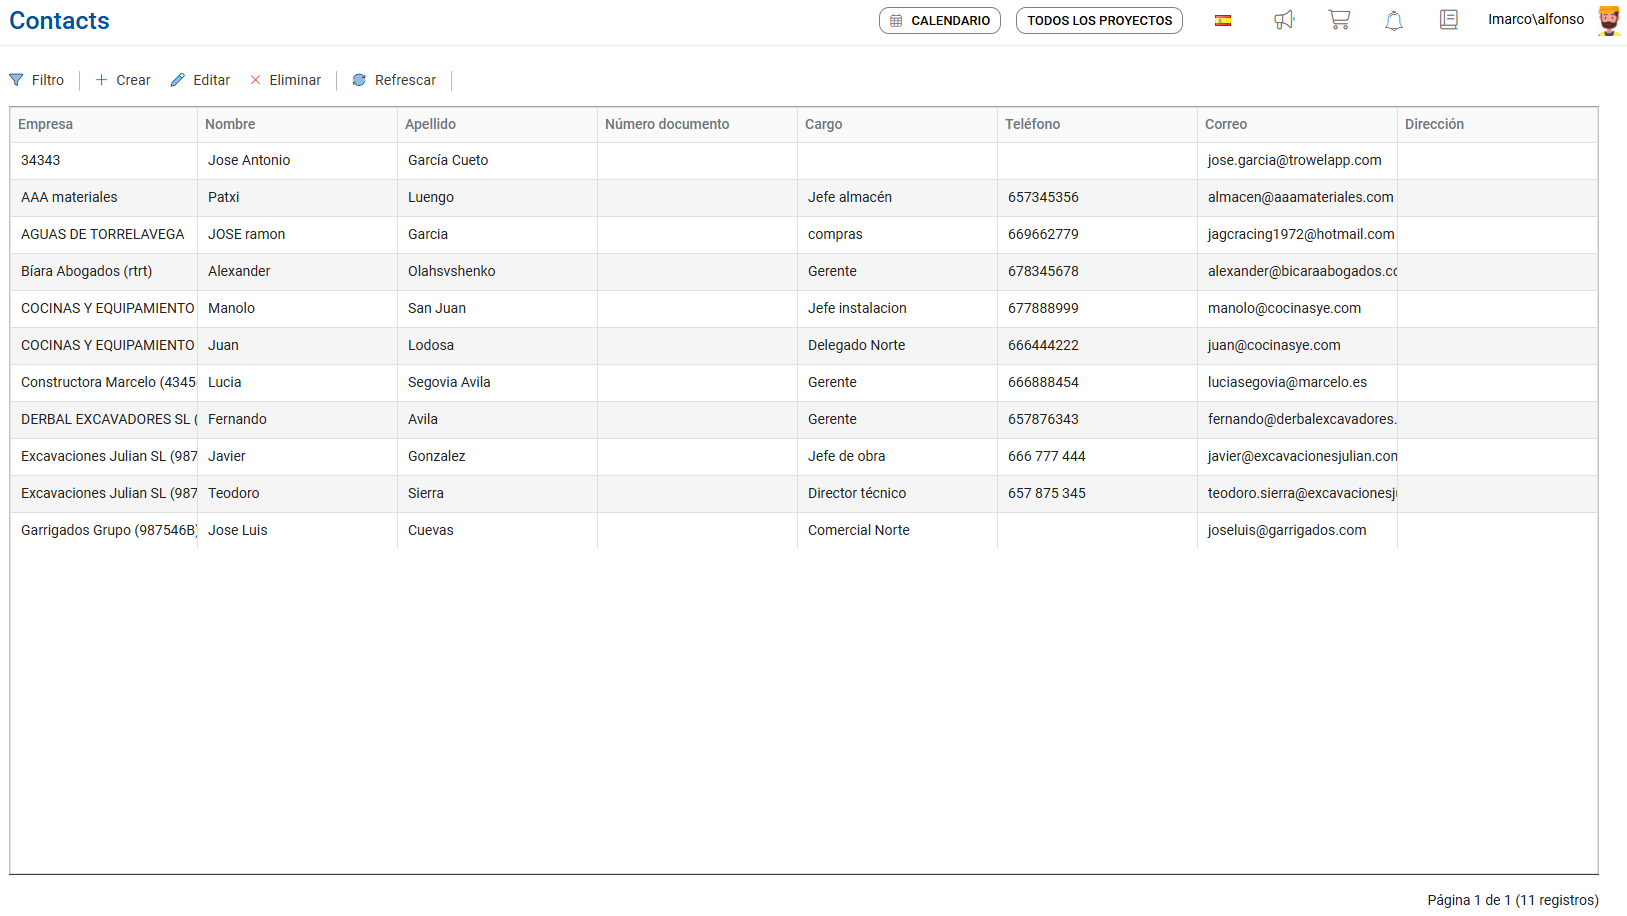Click the Teléfono column header

(1032, 124)
